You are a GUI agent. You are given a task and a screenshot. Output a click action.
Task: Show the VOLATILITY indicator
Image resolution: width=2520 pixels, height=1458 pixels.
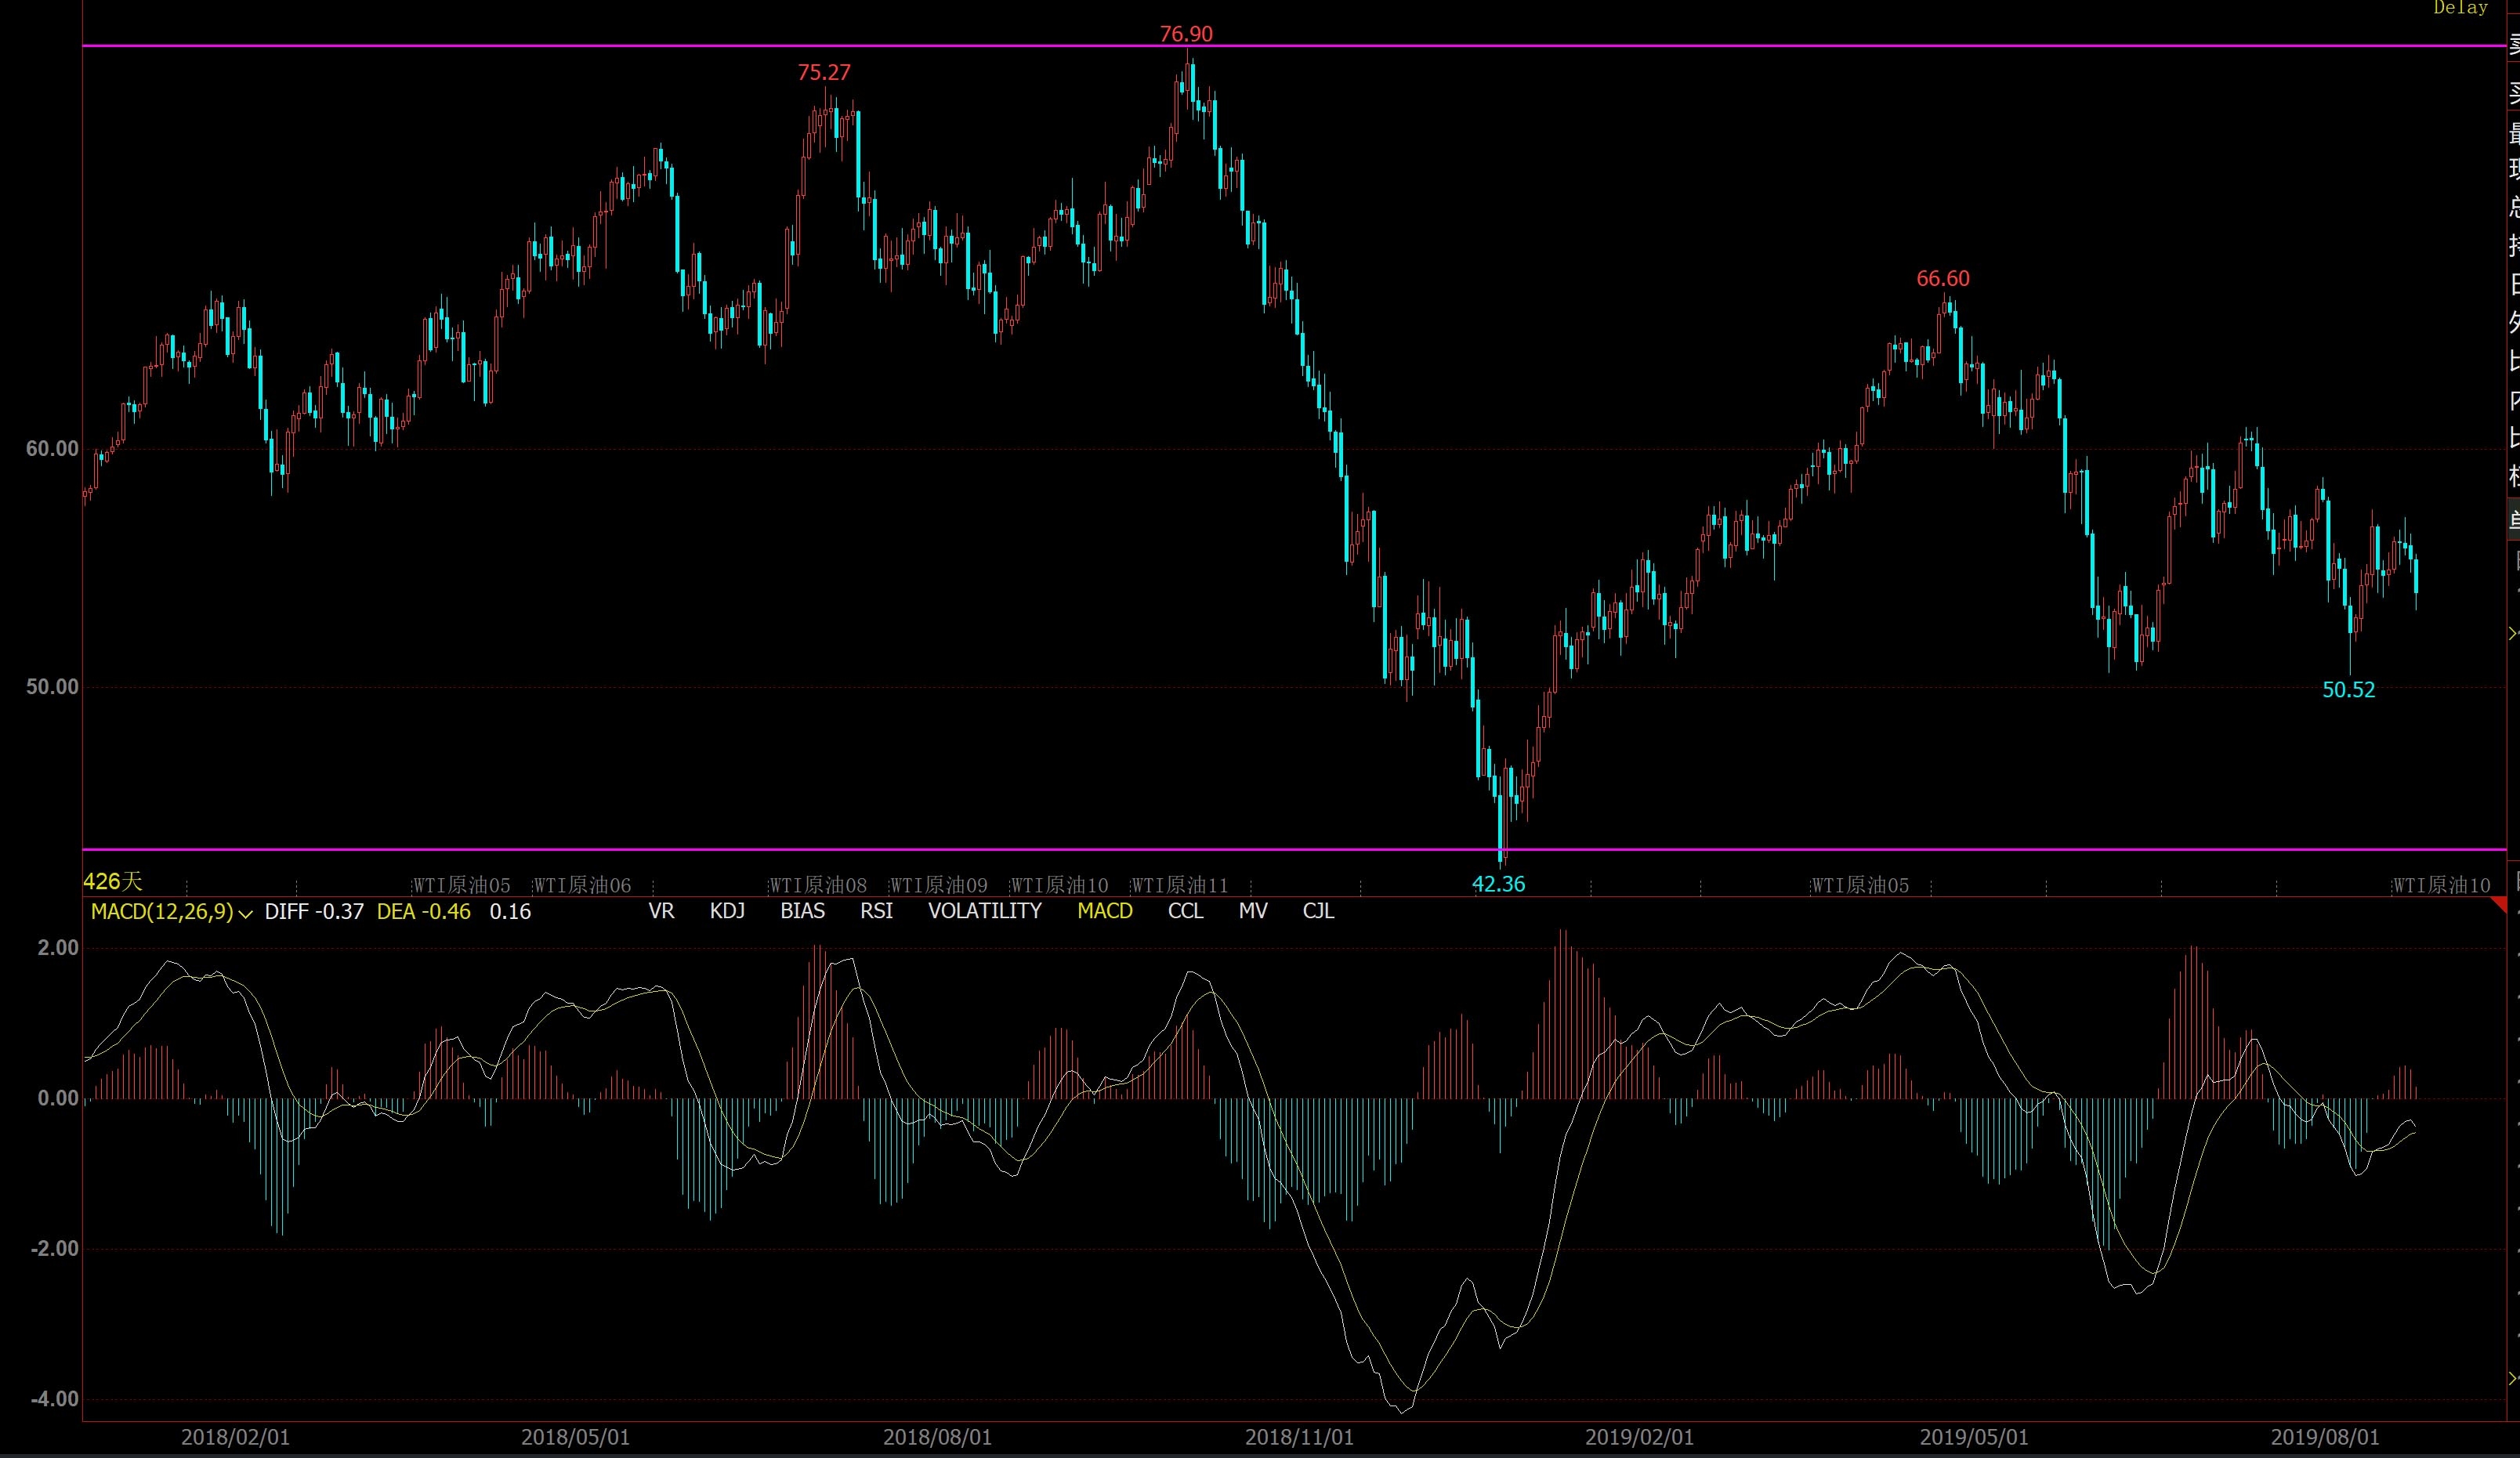click(x=985, y=911)
